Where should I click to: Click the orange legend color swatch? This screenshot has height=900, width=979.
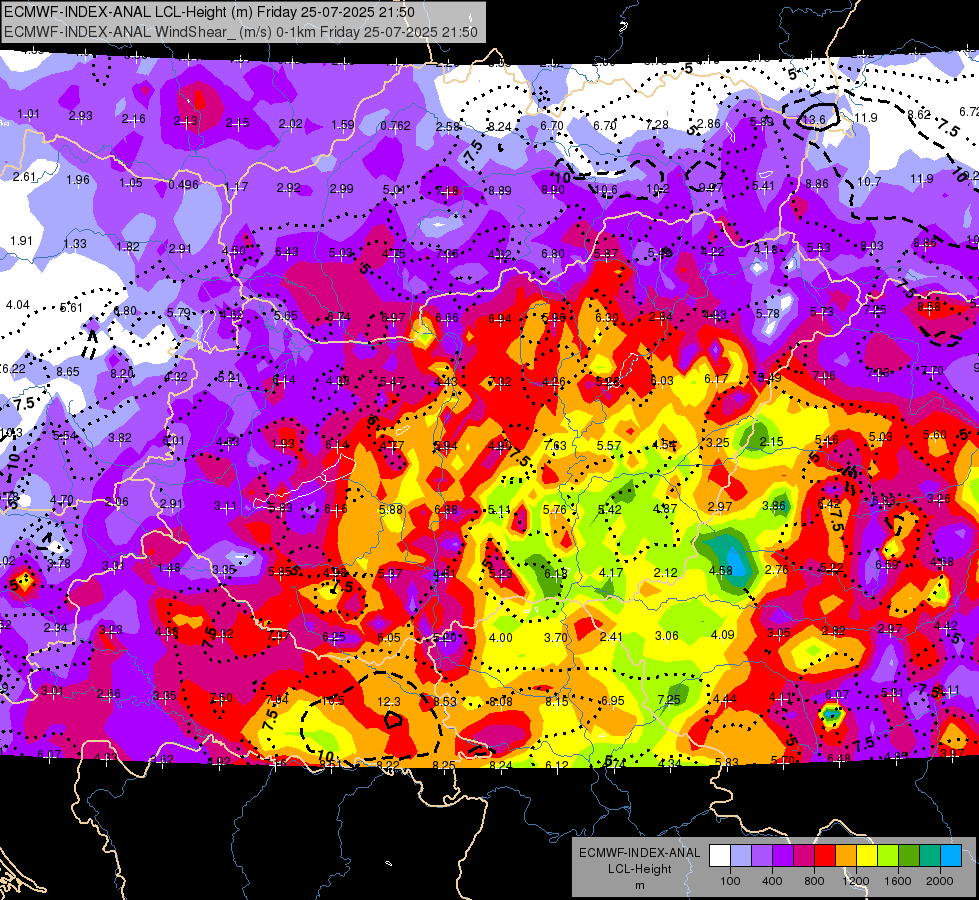[846, 856]
